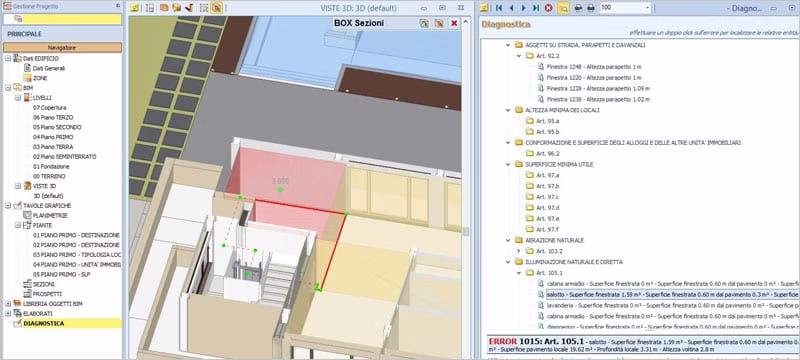Select ZONE in navigator tree

(x=40, y=78)
